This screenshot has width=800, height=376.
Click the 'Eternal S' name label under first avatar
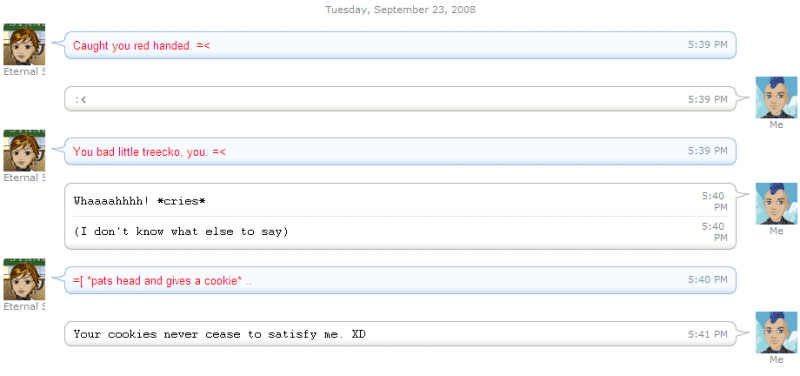click(24, 71)
